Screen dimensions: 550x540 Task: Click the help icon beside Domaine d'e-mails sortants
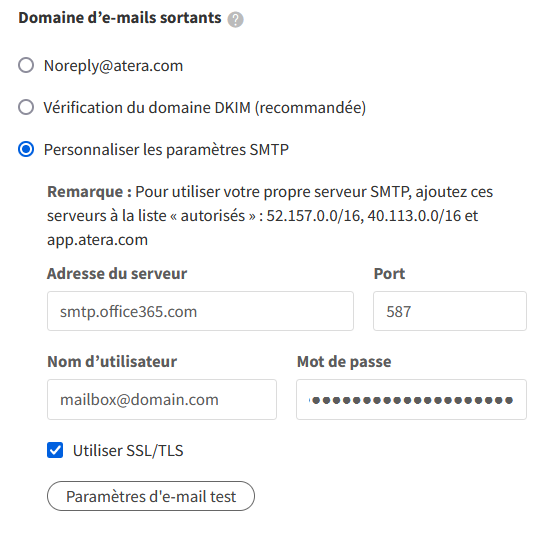(x=235, y=19)
